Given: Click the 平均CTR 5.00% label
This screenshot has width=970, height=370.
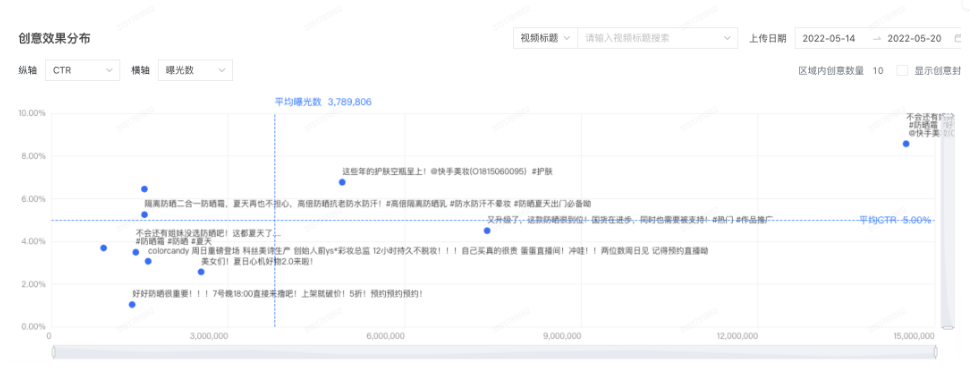Looking at the screenshot, I should 895,220.
